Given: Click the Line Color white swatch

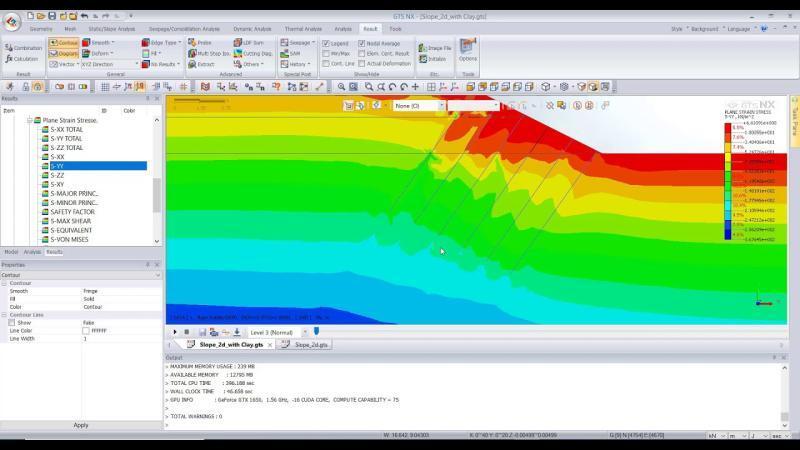Looking at the screenshot, I should pyautogui.click(x=86, y=331).
